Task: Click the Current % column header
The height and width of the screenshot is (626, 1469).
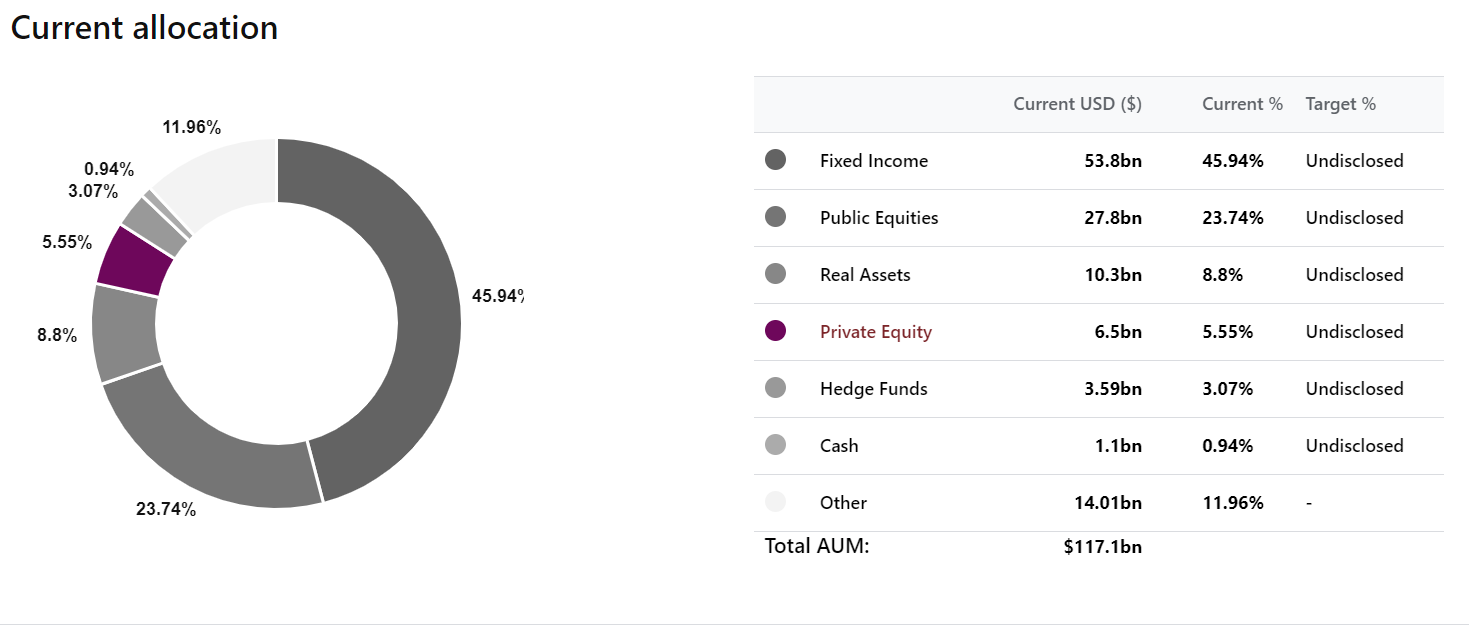Action: point(1242,104)
